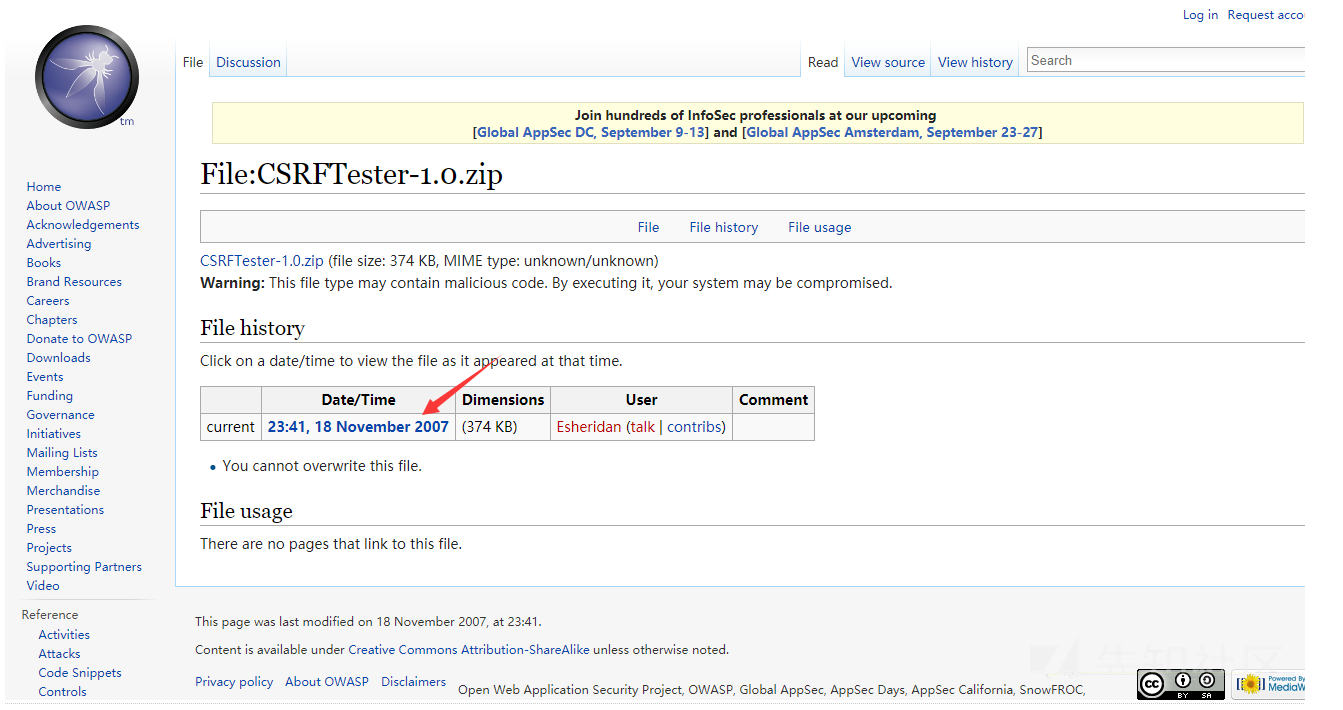Open Events sidebar link

[45, 377]
